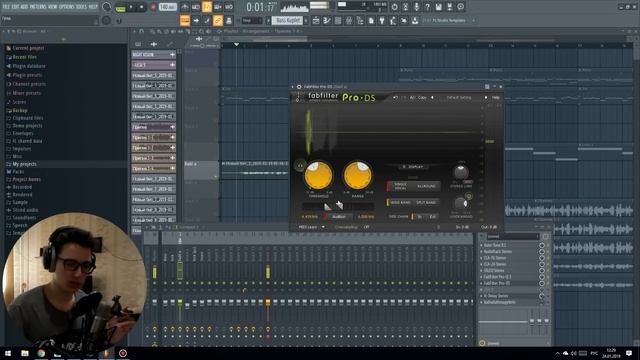Image resolution: width=640 pixels, height=360 pixels.
Task: Click the Pro-DS plugin window gear icon
Action: point(299,87)
